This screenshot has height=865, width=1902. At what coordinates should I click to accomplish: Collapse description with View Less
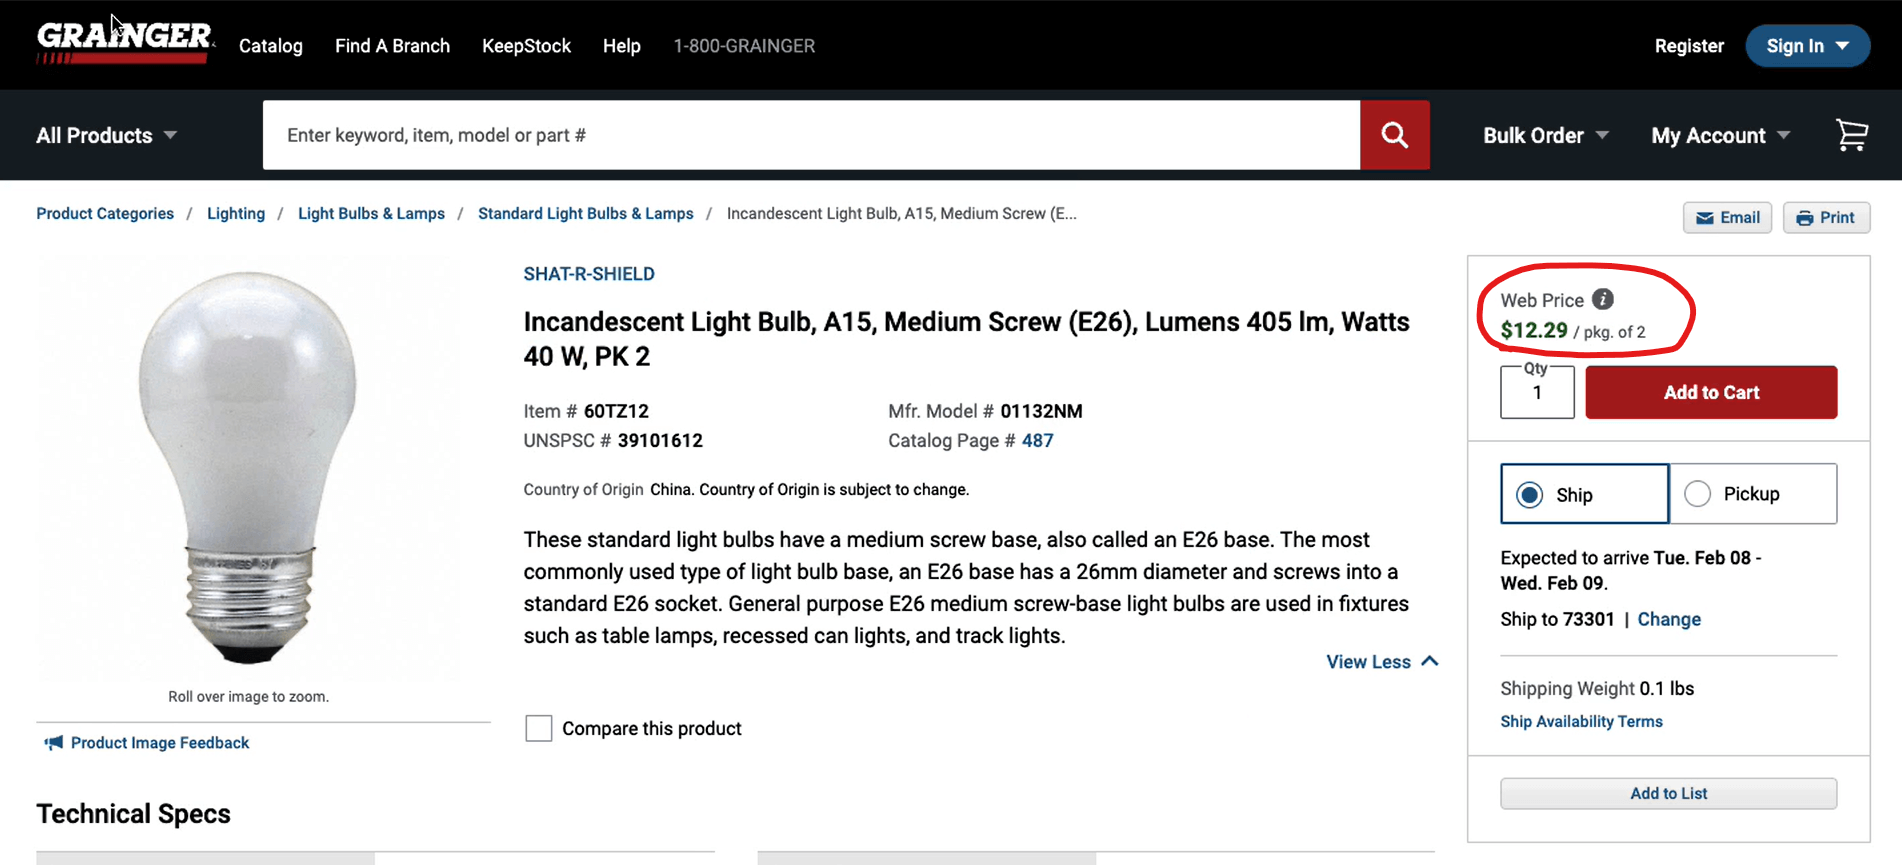(x=1382, y=662)
